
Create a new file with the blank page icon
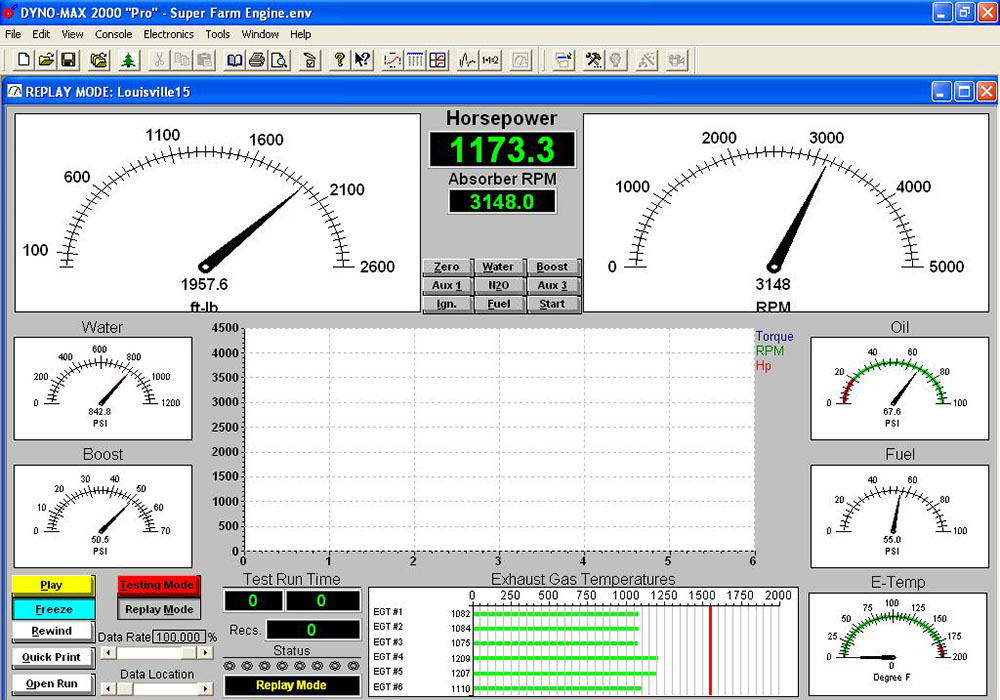(24, 61)
